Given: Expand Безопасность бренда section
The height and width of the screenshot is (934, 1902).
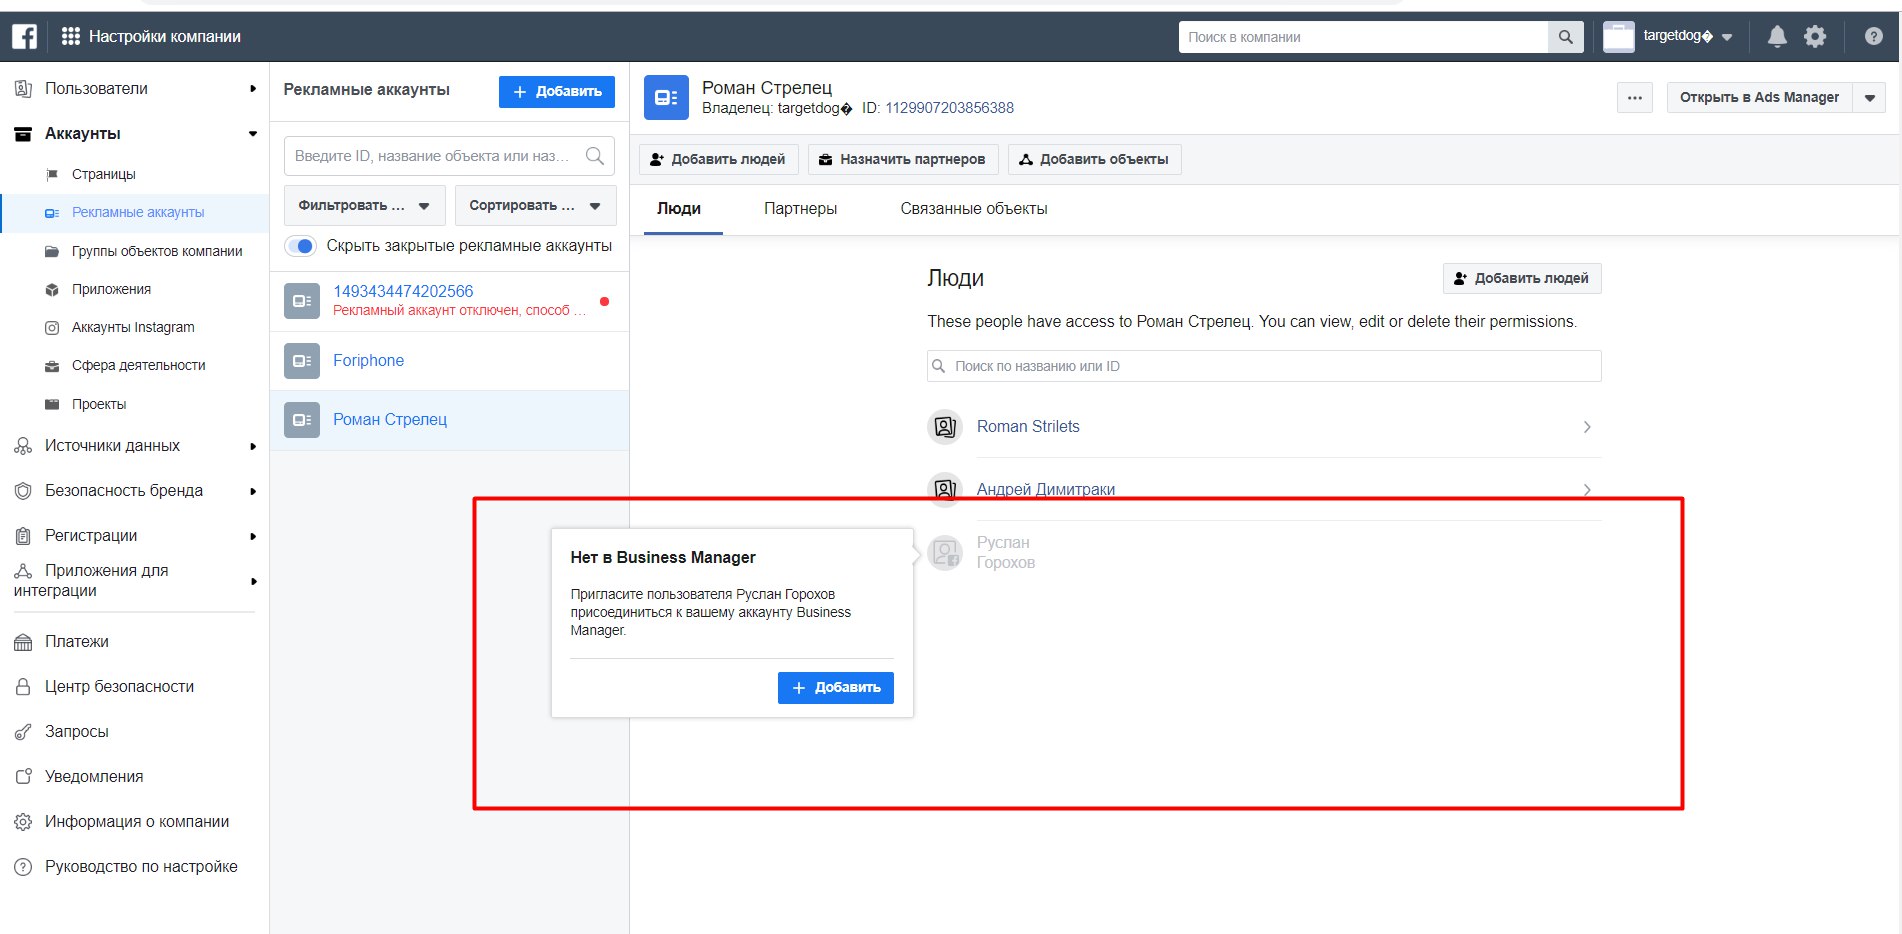Looking at the screenshot, I should (134, 491).
